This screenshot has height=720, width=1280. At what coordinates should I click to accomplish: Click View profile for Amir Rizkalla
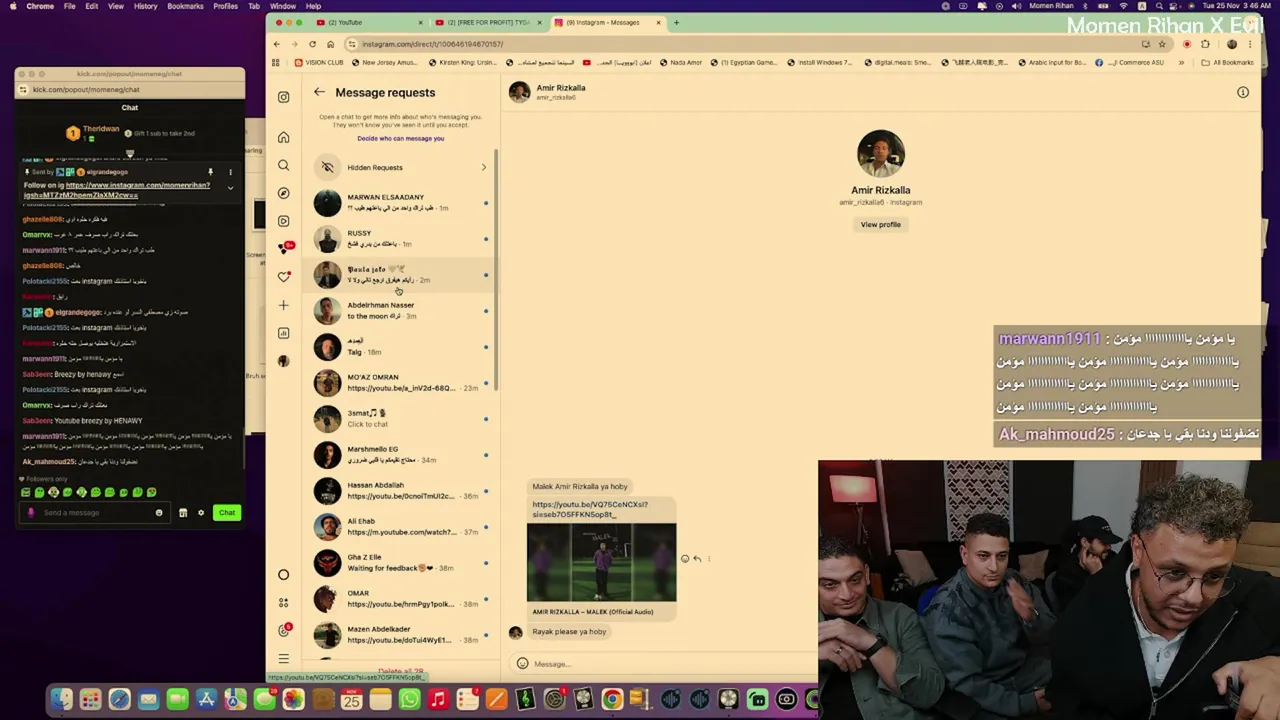click(x=880, y=225)
